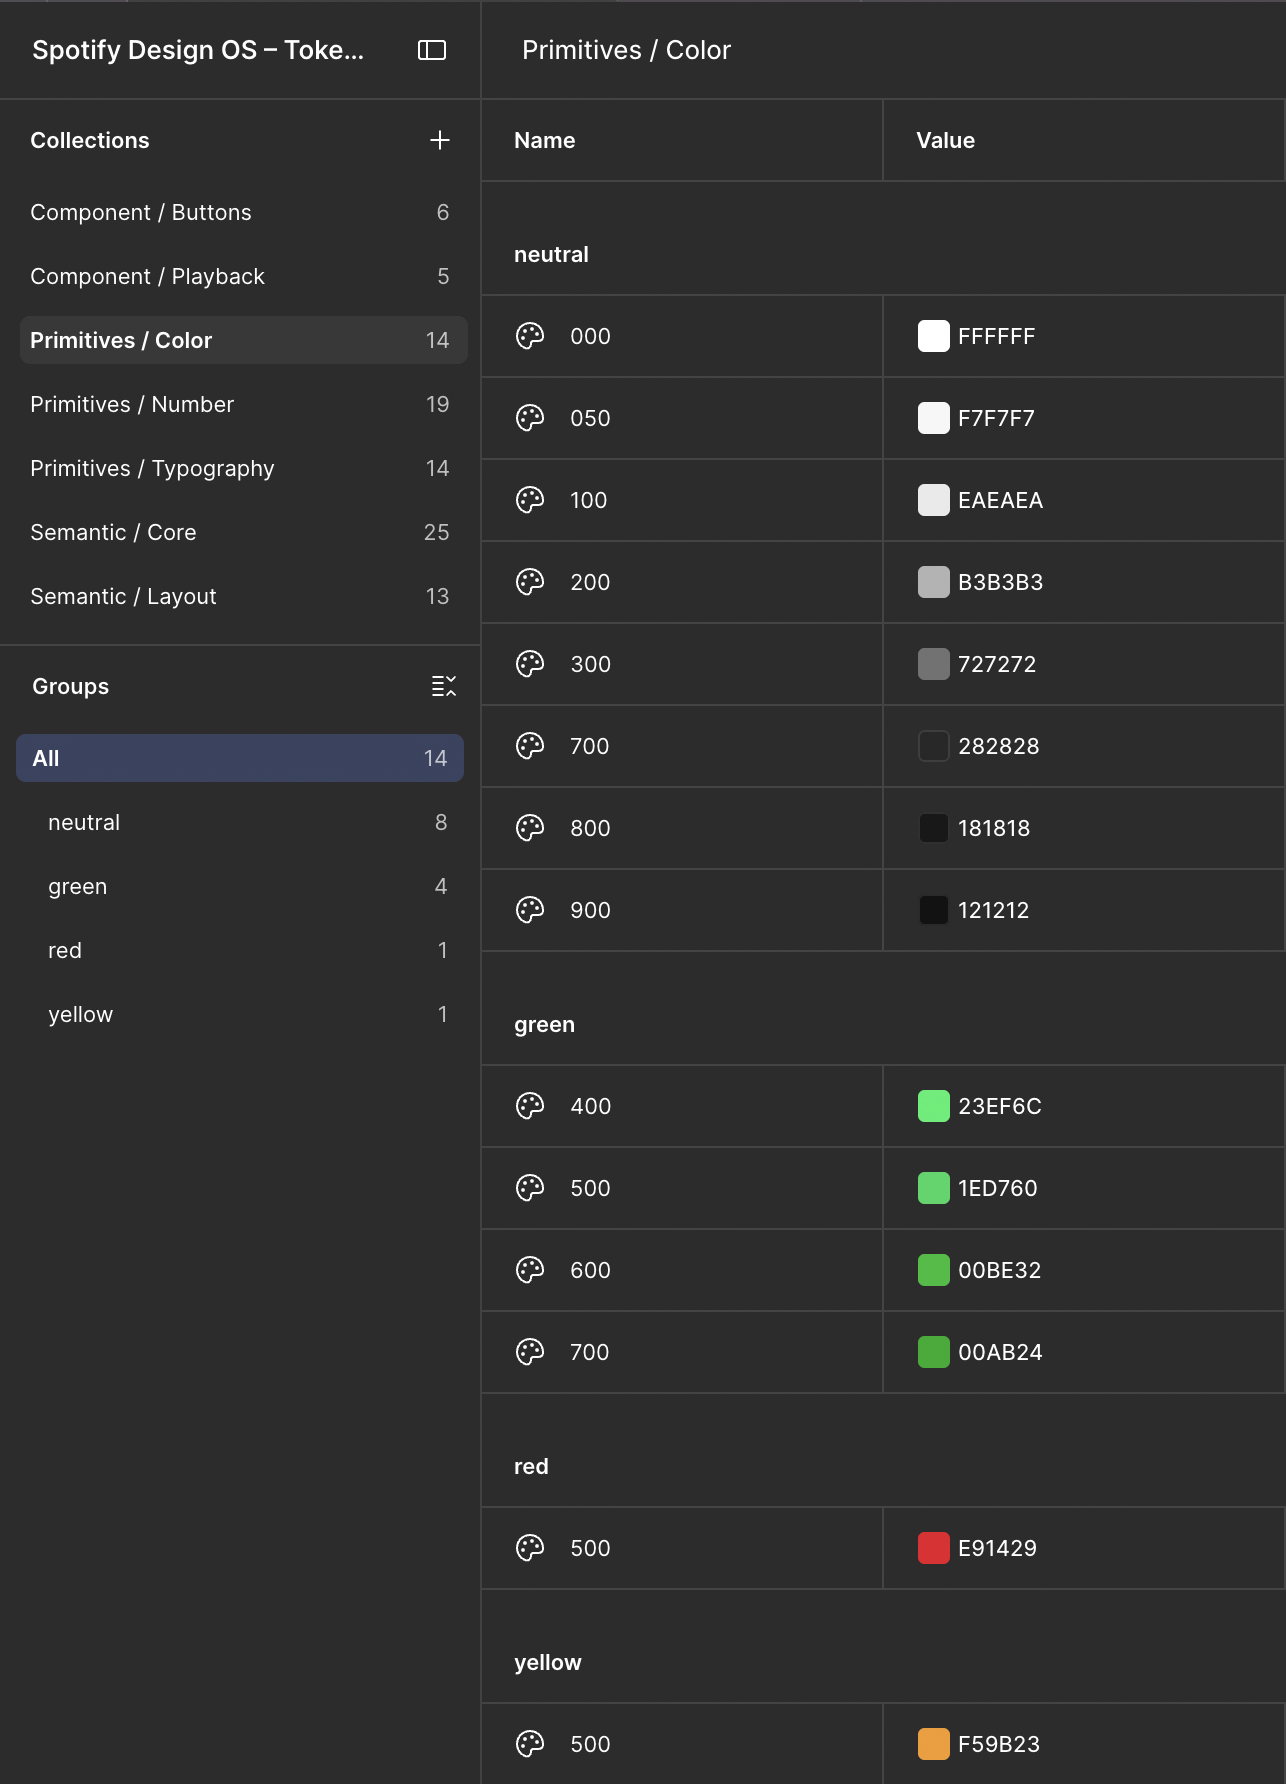This screenshot has width=1286, height=1784.
Task: Click variable name 400 in green
Action: pos(590,1106)
